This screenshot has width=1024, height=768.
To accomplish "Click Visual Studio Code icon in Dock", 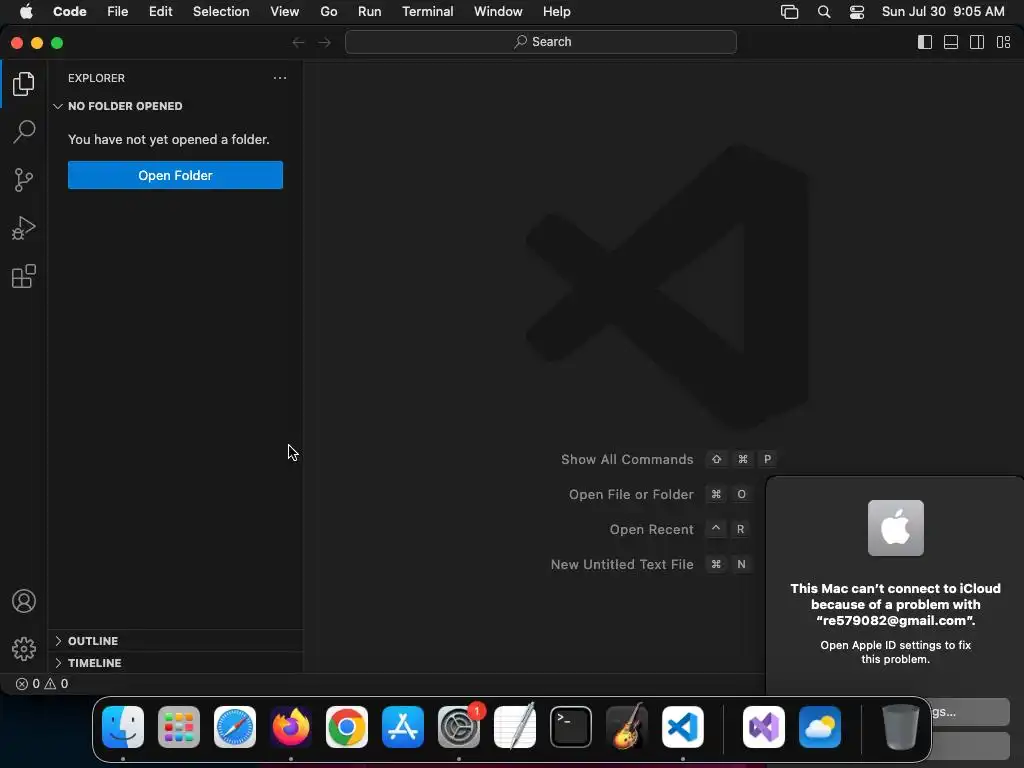I will pos(683,727).
